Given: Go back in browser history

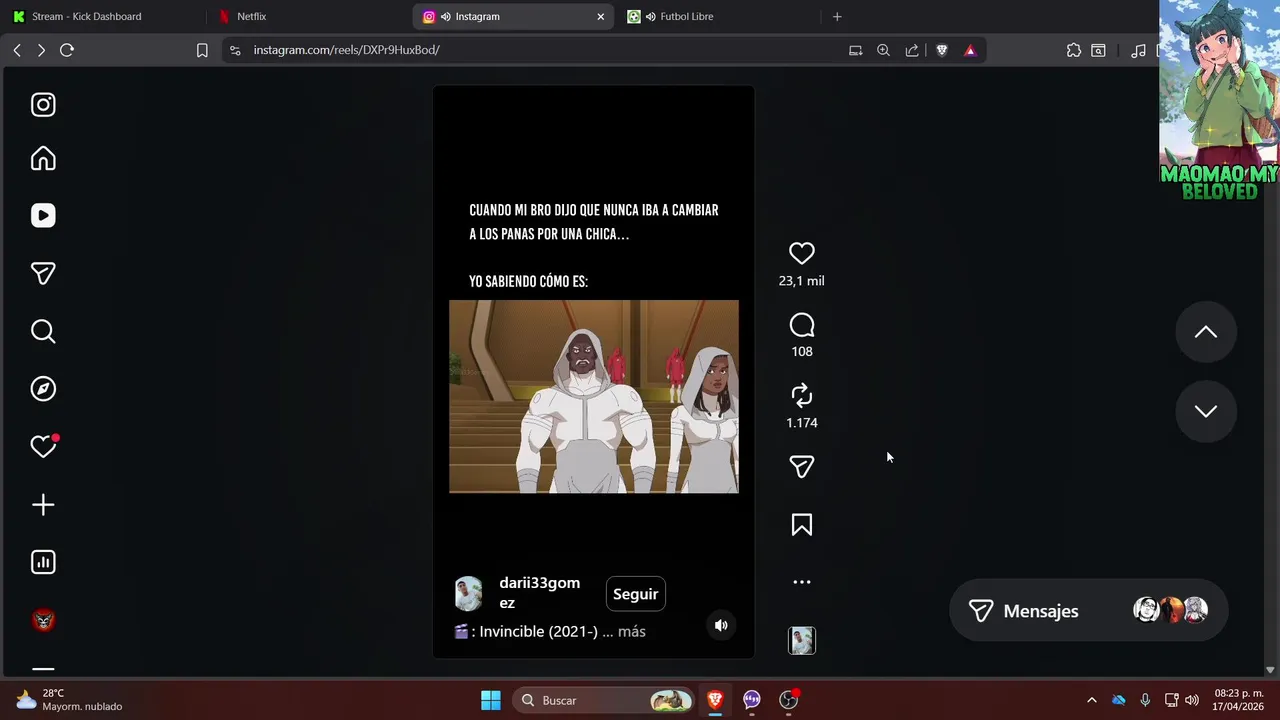Looking at the screenshot, I should [17, 50].
